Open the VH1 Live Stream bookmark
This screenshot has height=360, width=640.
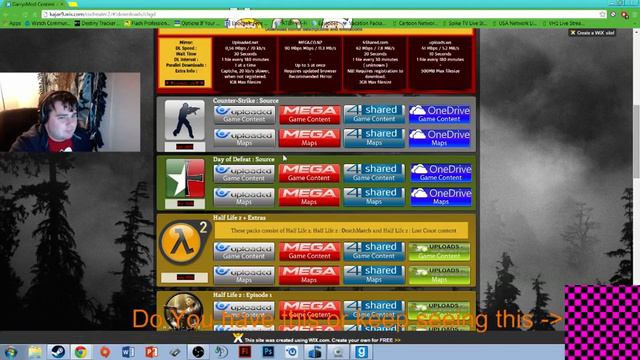564,23
